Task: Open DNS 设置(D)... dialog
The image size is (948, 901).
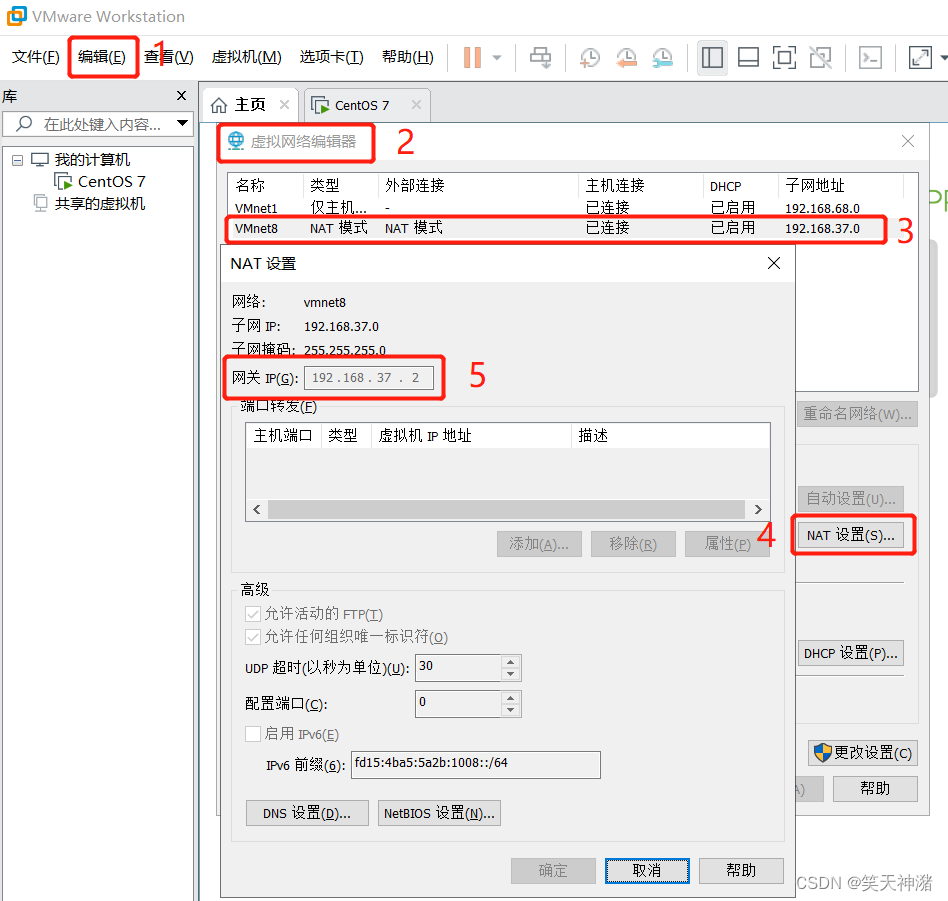Action: point(307,813)
